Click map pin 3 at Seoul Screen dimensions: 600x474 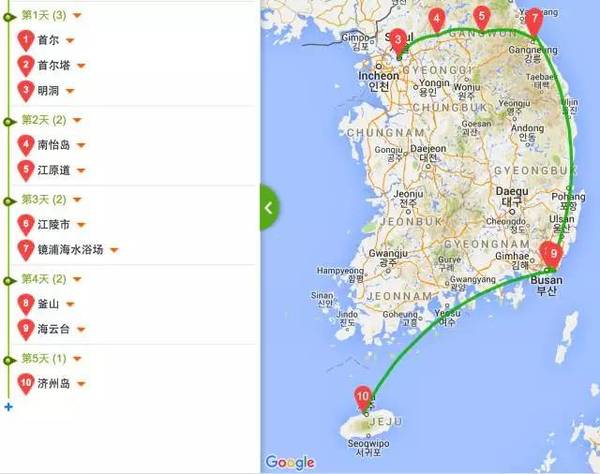[398, 41]
